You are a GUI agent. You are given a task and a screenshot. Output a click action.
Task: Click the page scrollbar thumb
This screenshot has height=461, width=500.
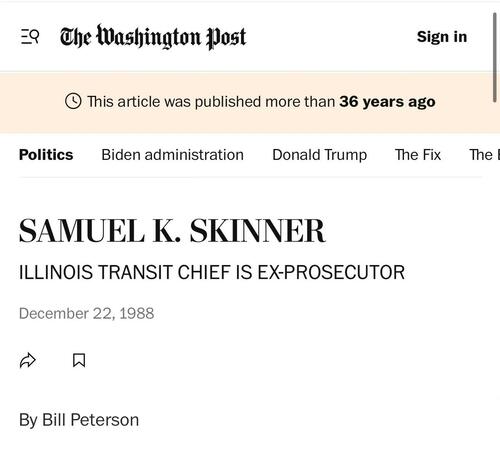(495, 57)
